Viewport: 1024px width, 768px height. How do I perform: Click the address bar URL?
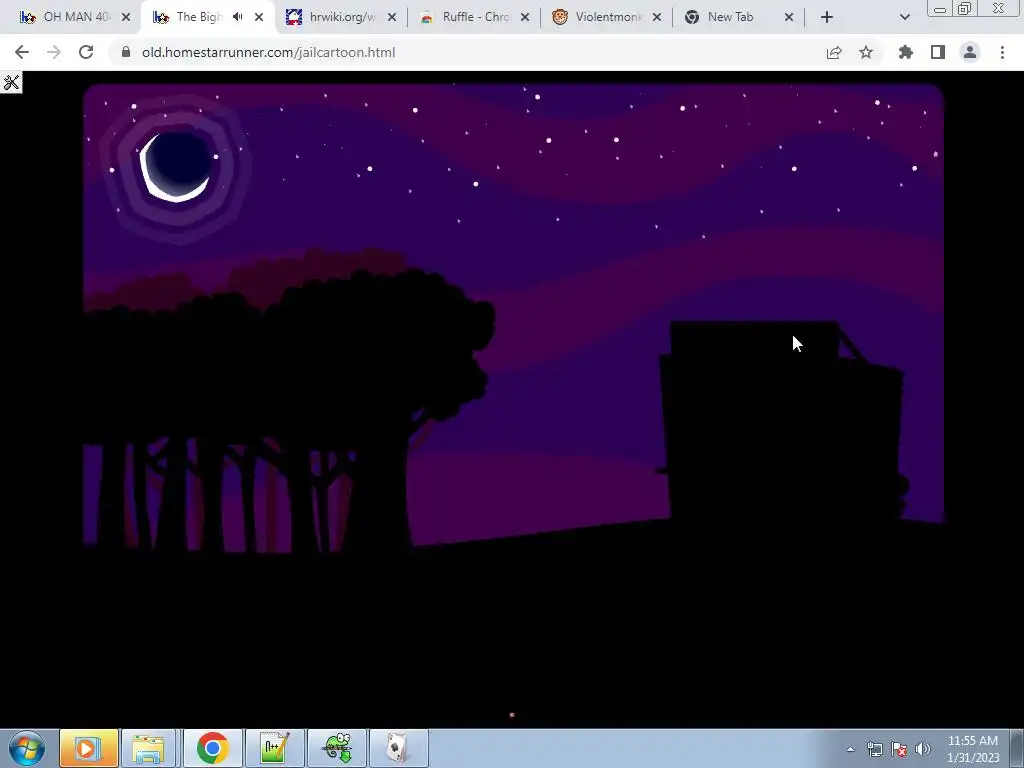pyautogui.click(x=268, y=52)
